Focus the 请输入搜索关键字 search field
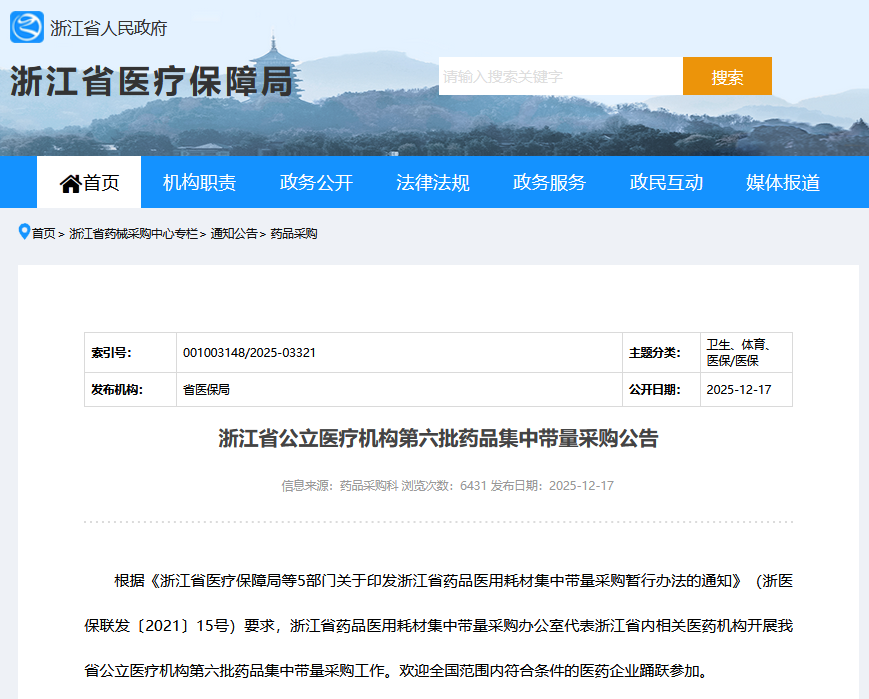The width and height of the screenshot is (869, 699). (x=560, y=77)
